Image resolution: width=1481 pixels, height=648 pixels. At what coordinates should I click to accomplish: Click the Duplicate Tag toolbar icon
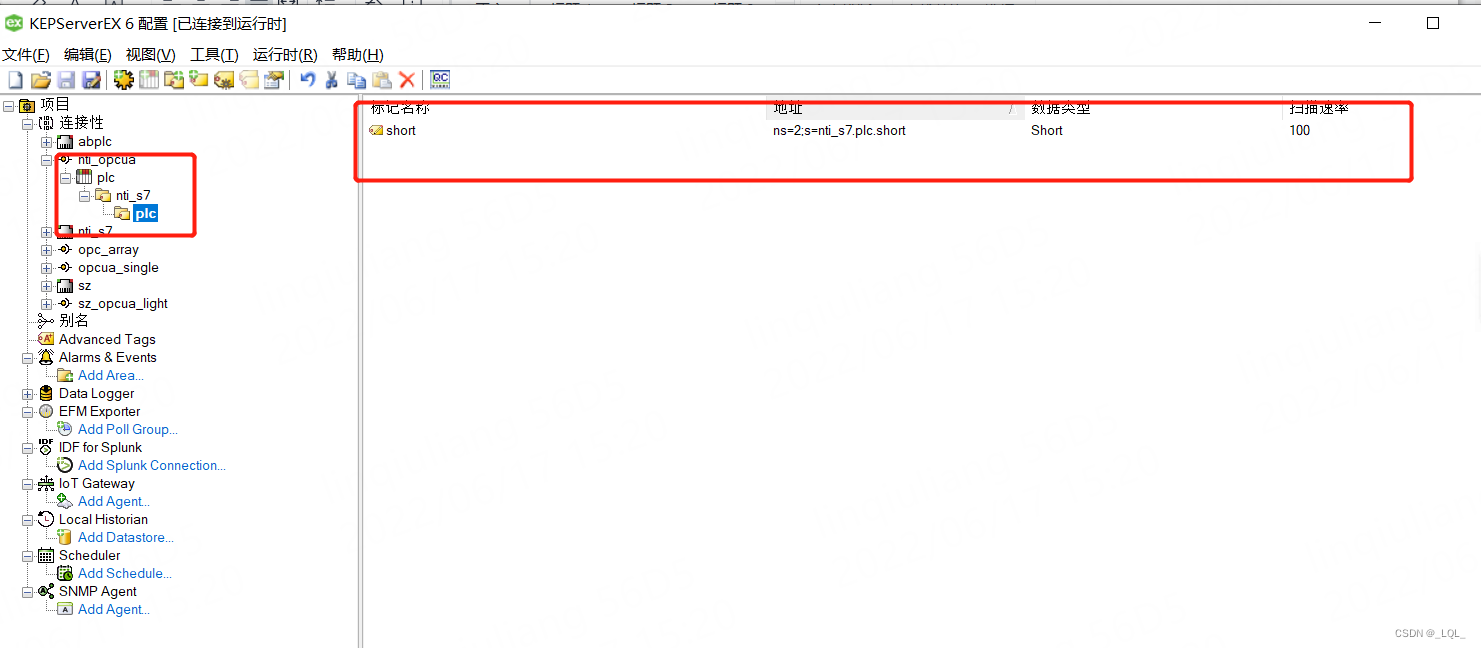point(249,80)
